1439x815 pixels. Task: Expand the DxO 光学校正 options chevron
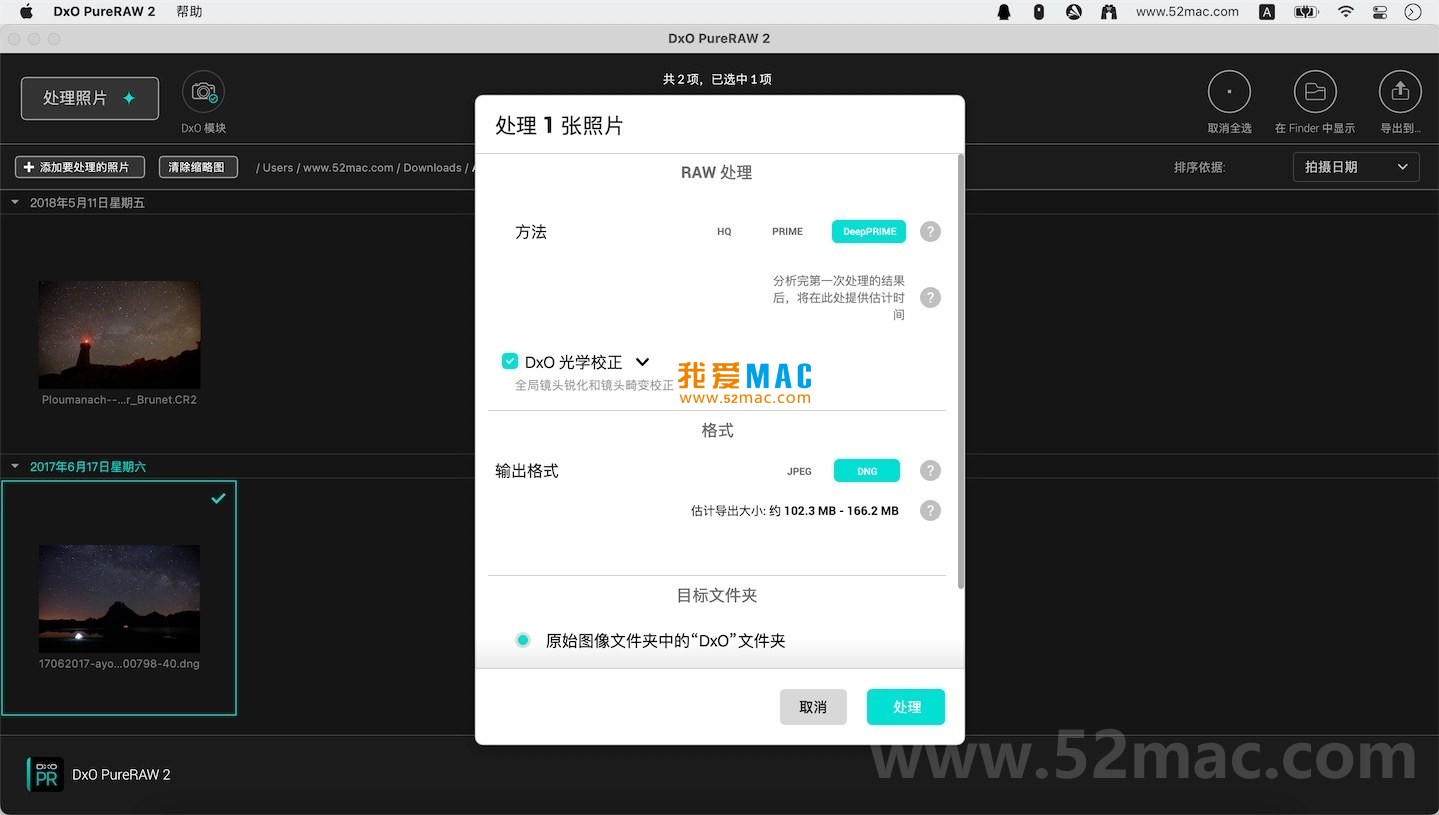tap(642, 362)
